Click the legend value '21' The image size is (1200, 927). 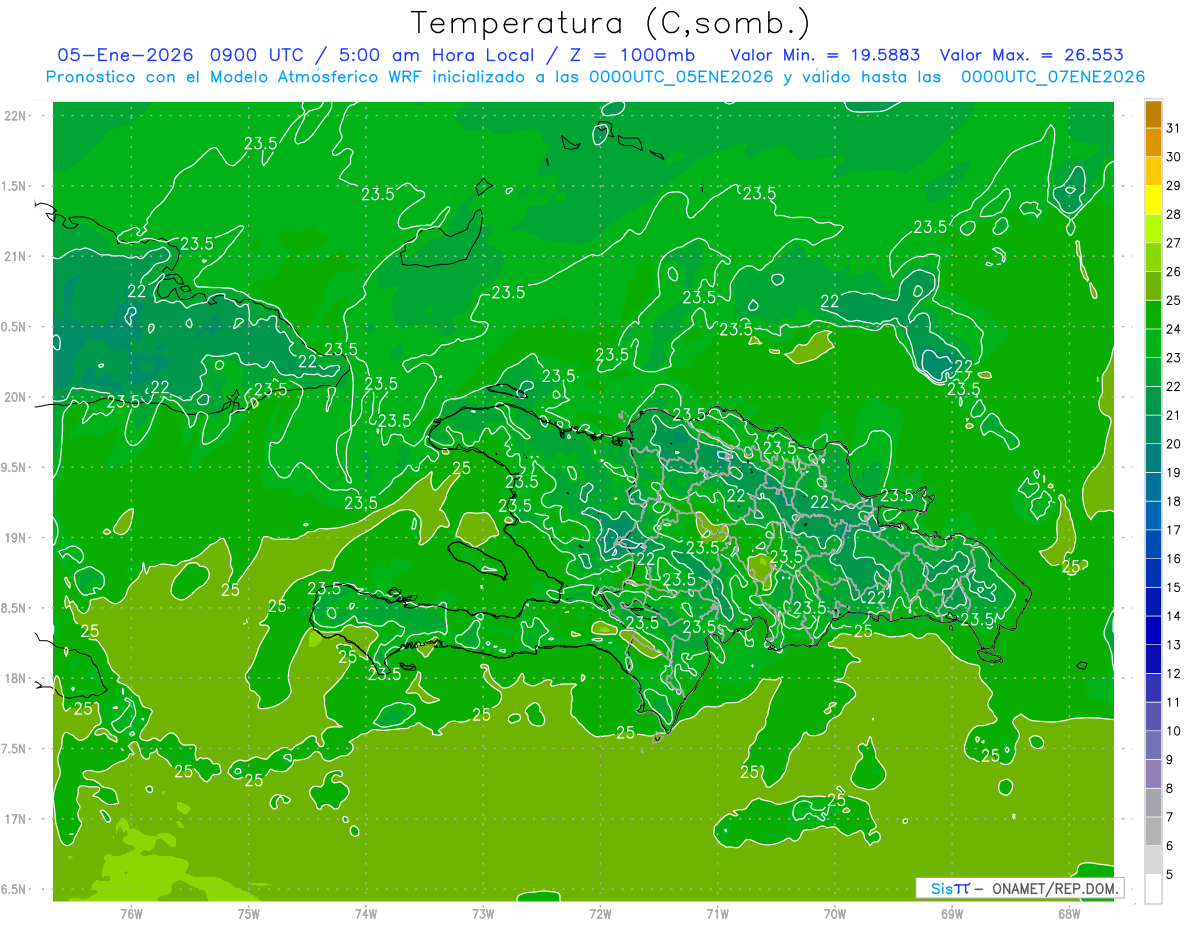point(1174,415)
